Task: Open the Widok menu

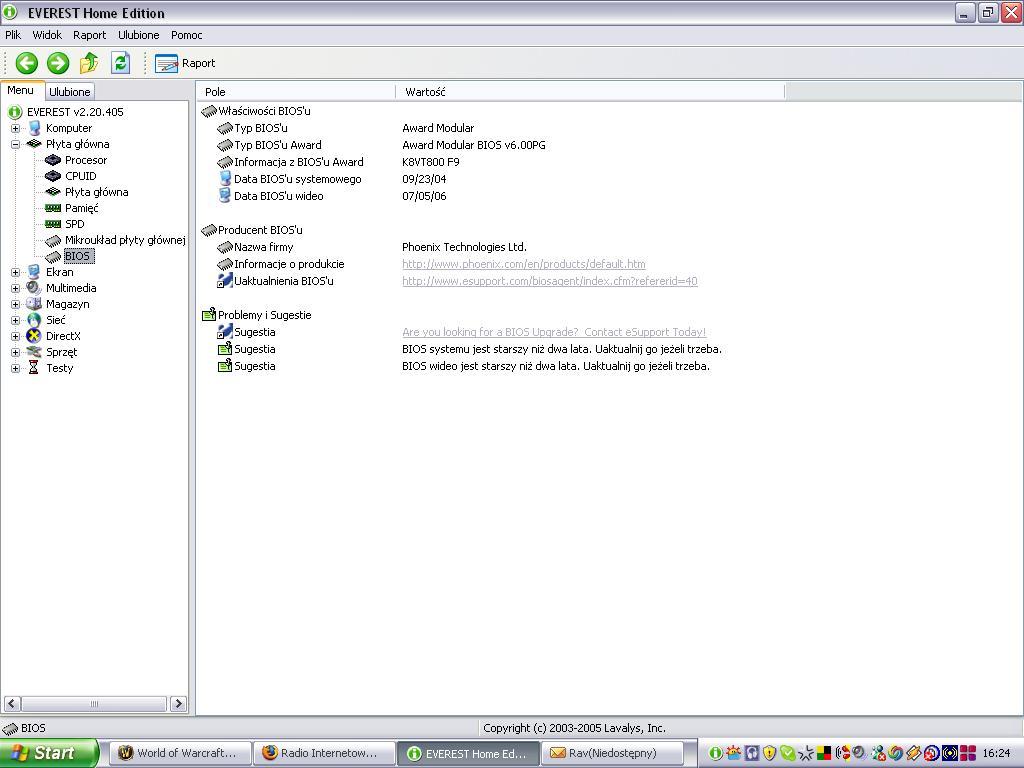Action: tap(47, 35)
